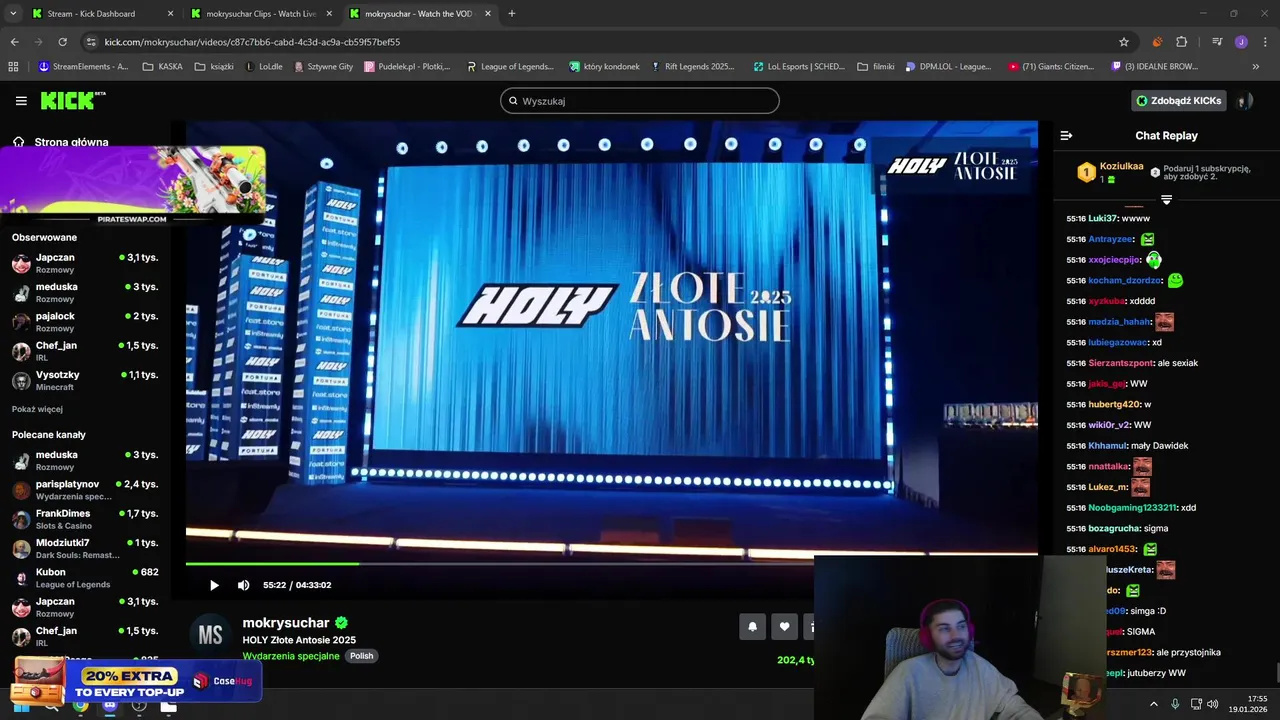This screenshot has width=1280, height=720.
Task: Open Pudelek.pl bookmark
Action: tap(407, 67)
